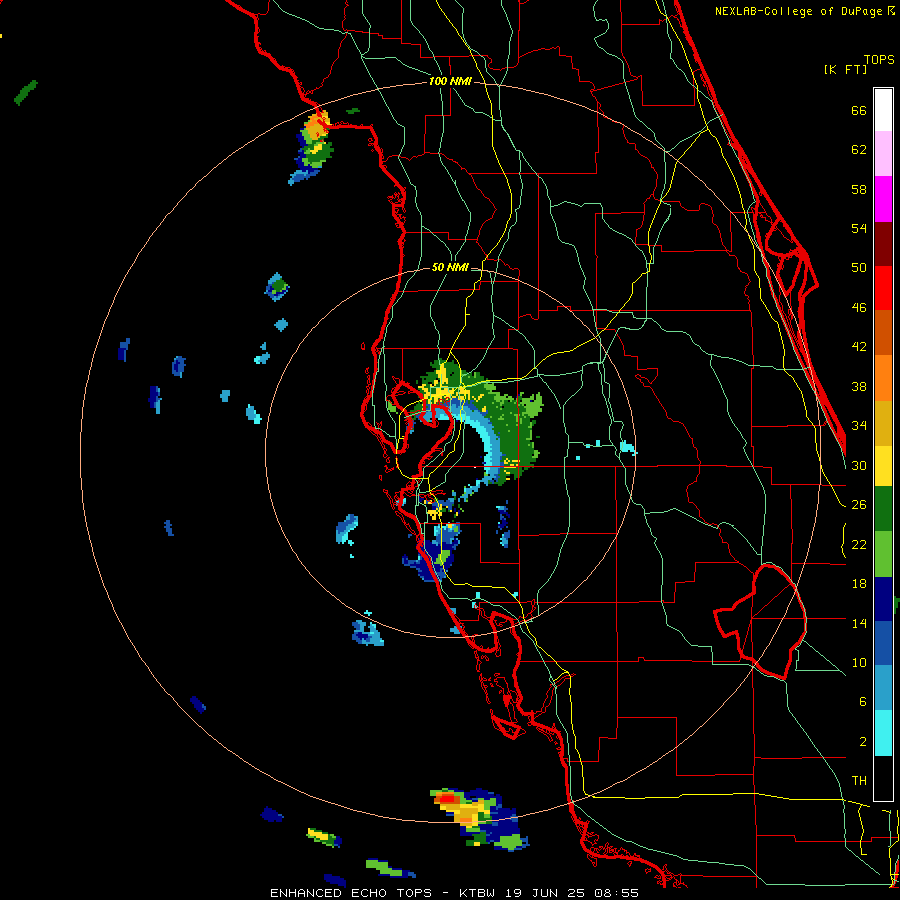Click the 42 value on the legend scale
Viewport: 900px width, 900px height.
click(x=859, y=347)
